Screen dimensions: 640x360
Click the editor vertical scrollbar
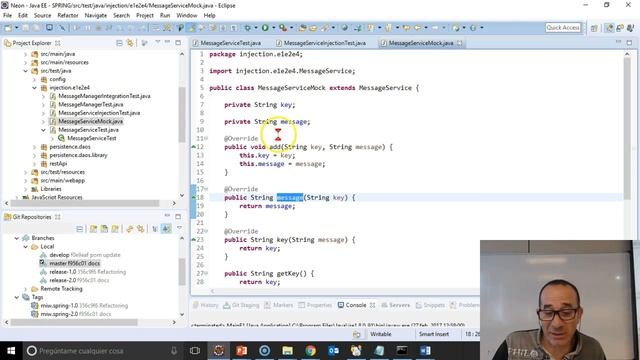[627, 129]
